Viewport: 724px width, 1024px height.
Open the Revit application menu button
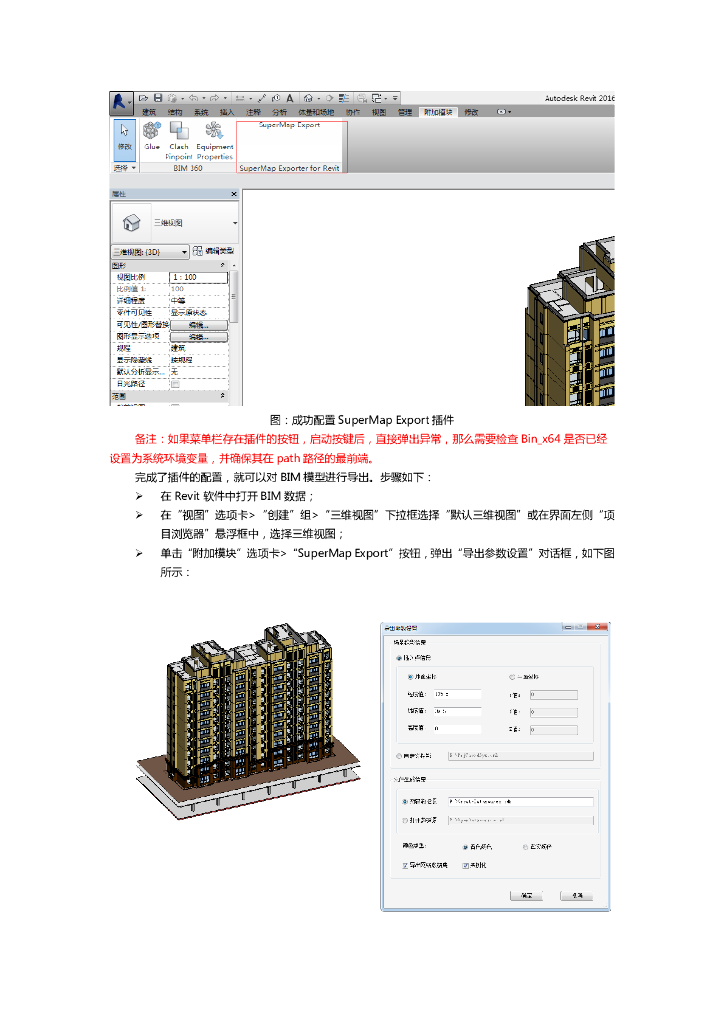[x=121, y=102]
